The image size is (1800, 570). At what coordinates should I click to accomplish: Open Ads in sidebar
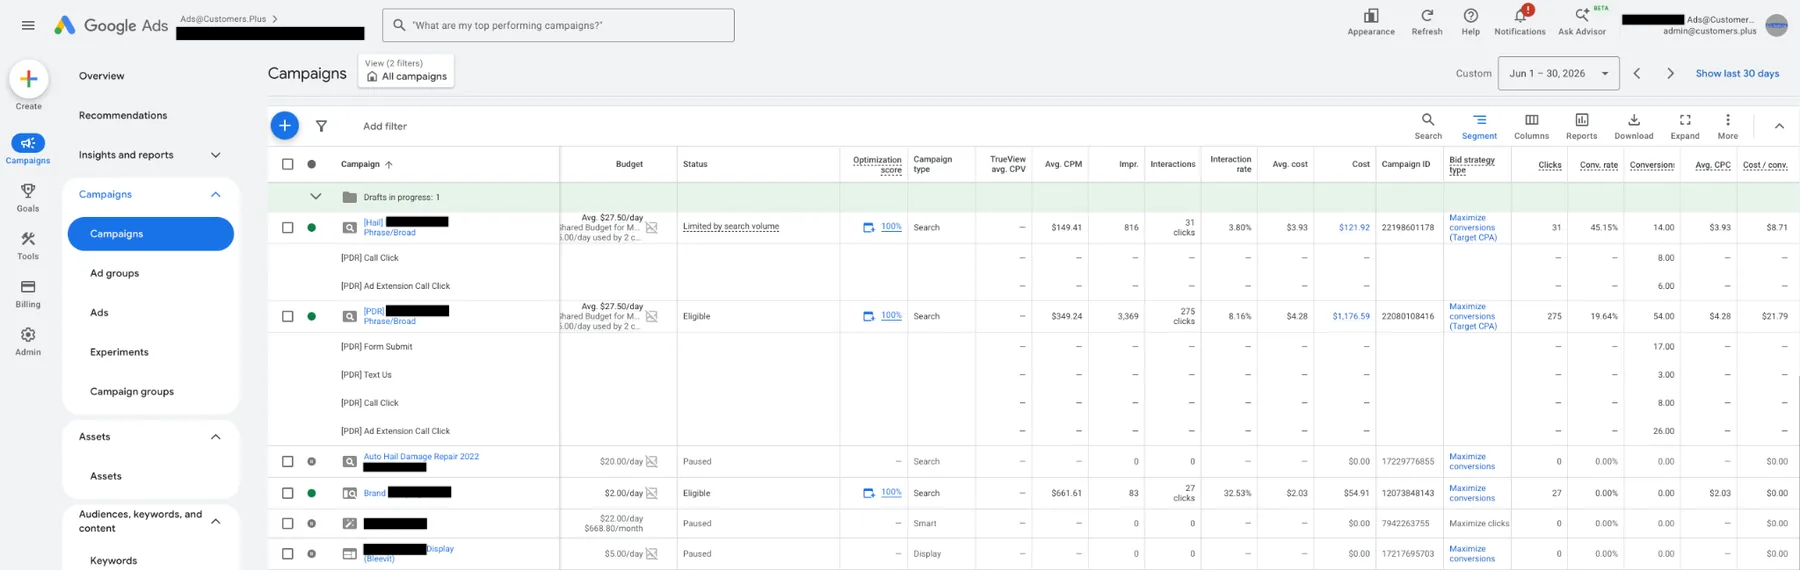99,312
